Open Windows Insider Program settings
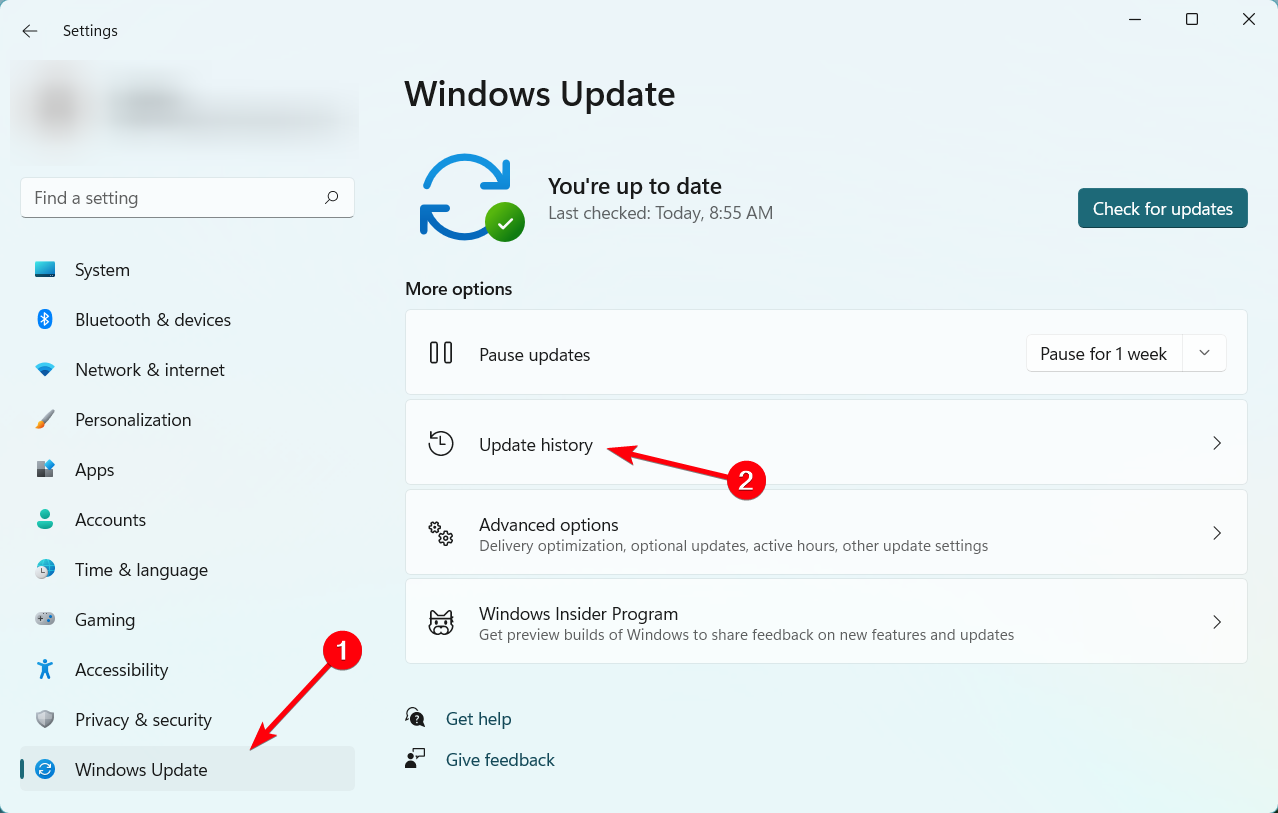The height and width of the screenshot is (813, 1278). pyautogui.click(x=826, y=621)
